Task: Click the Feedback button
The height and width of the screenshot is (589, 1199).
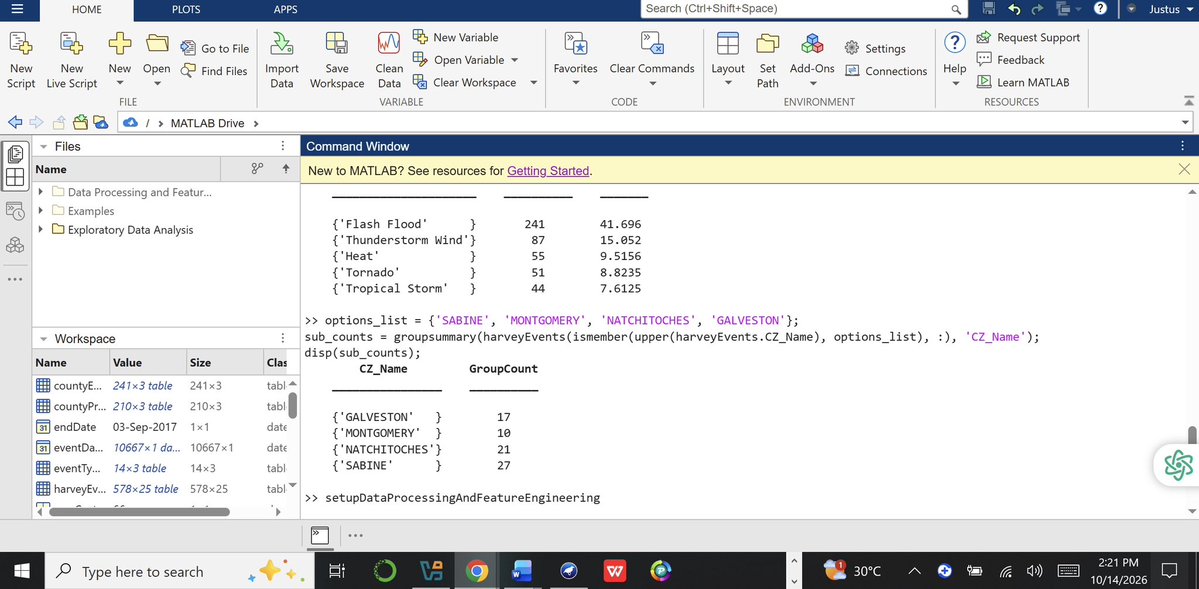Action: pyautogui.click(x=1011, y=60)
